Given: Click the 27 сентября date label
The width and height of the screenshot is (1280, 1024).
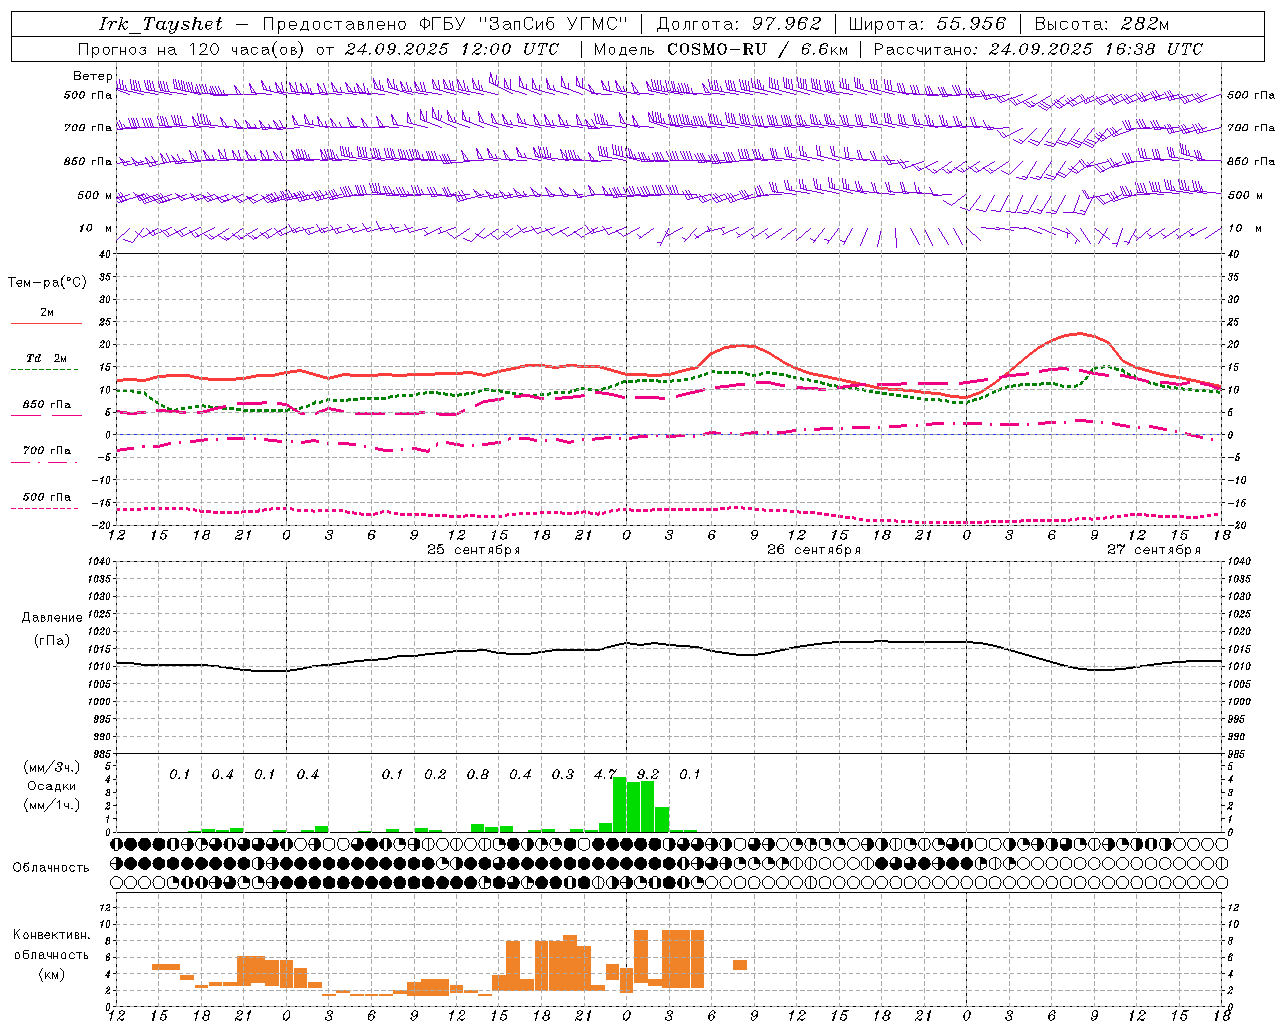Looking at the screenshot, I should click(x=1153, y=550).
